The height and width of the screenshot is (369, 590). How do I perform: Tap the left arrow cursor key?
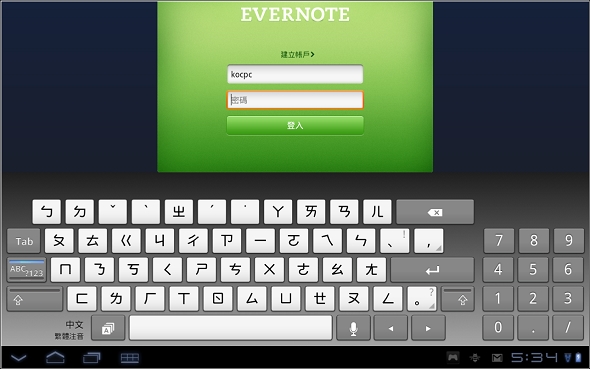(x=391, y=328)
